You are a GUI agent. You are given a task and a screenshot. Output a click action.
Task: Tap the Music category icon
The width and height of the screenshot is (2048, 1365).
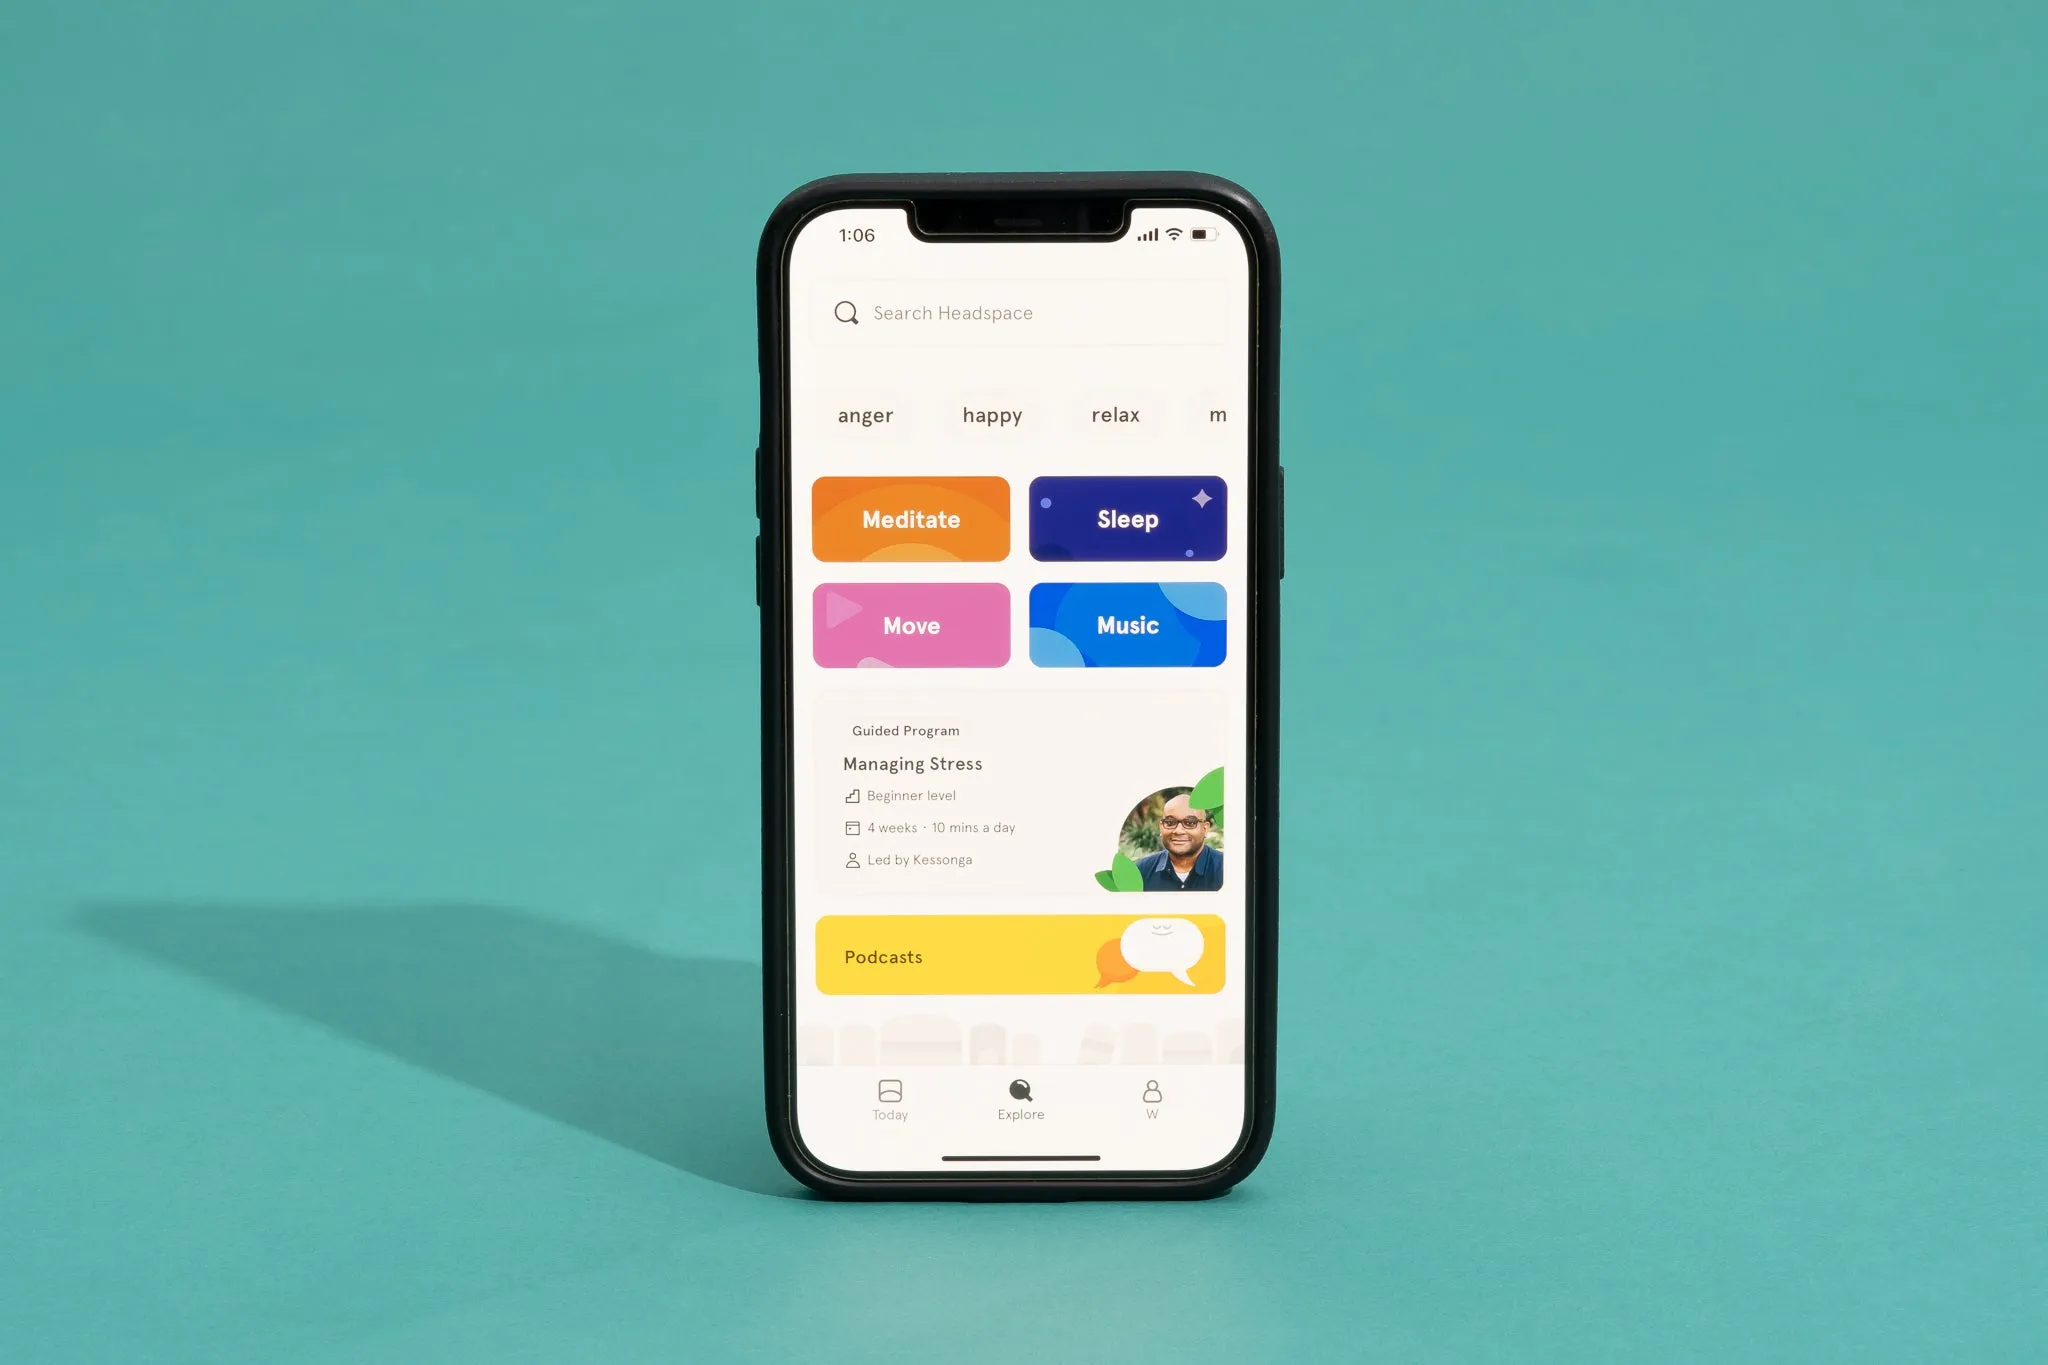[x=1127, y=625]
